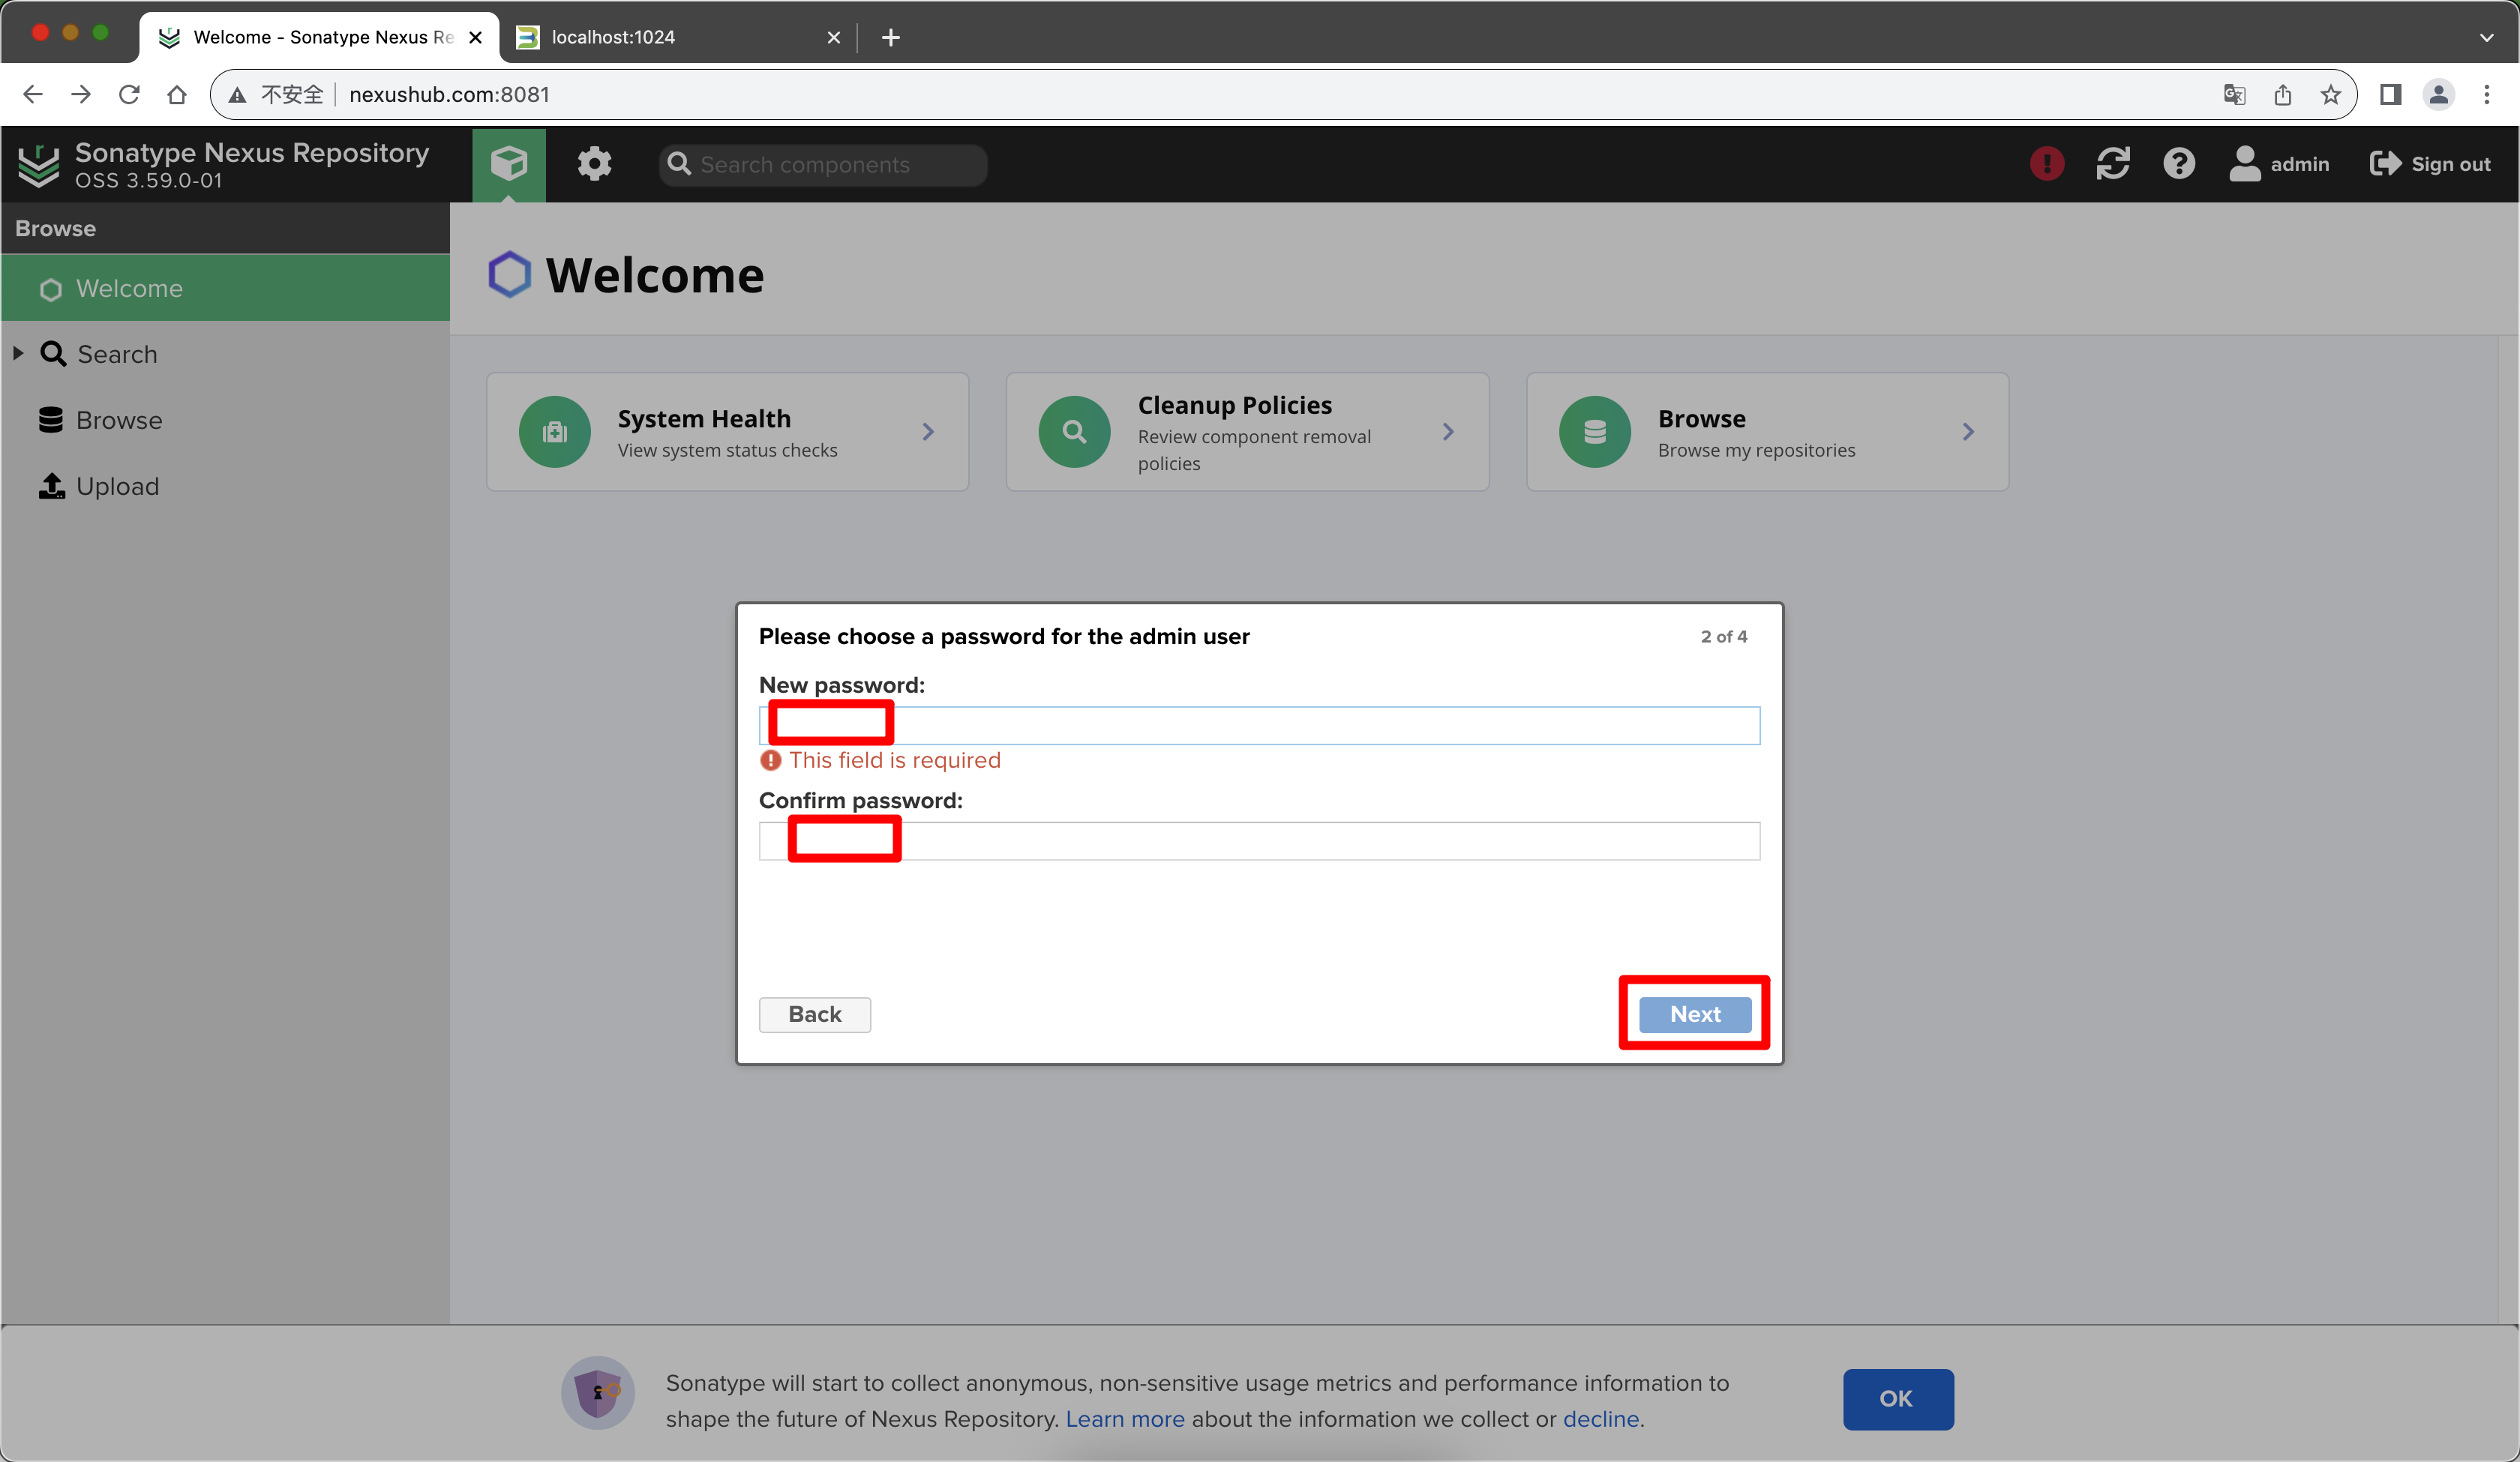Open Browse card chevron

click(1968, 432)
